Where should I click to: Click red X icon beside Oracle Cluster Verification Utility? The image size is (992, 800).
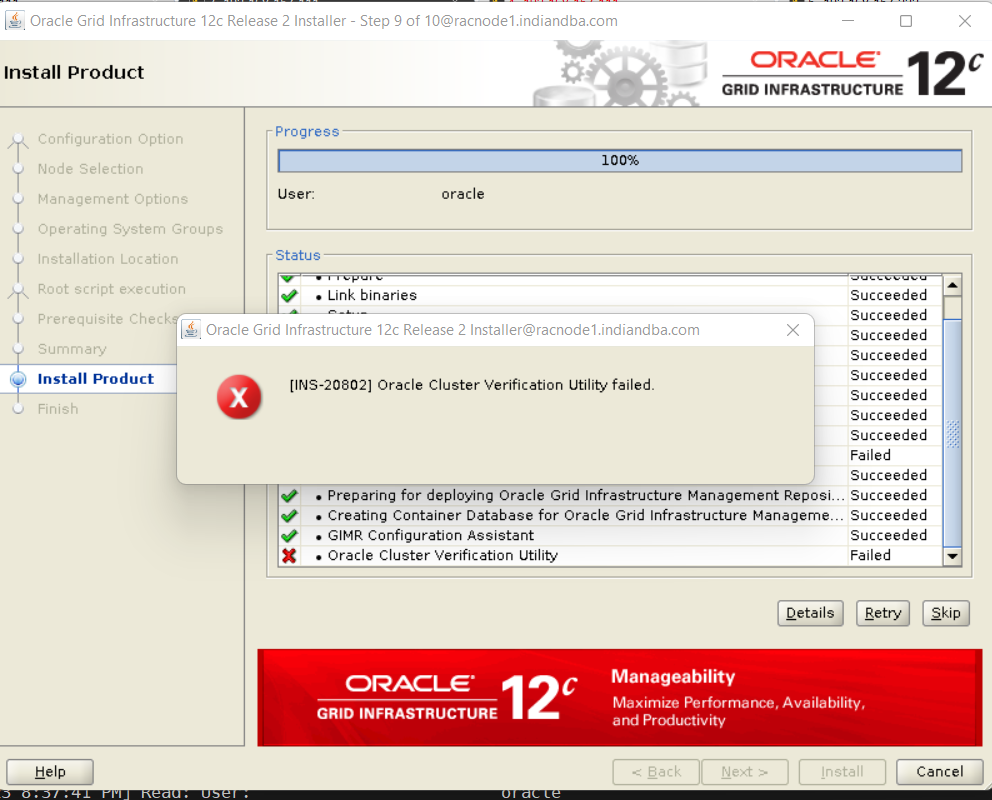coord(289,555)
